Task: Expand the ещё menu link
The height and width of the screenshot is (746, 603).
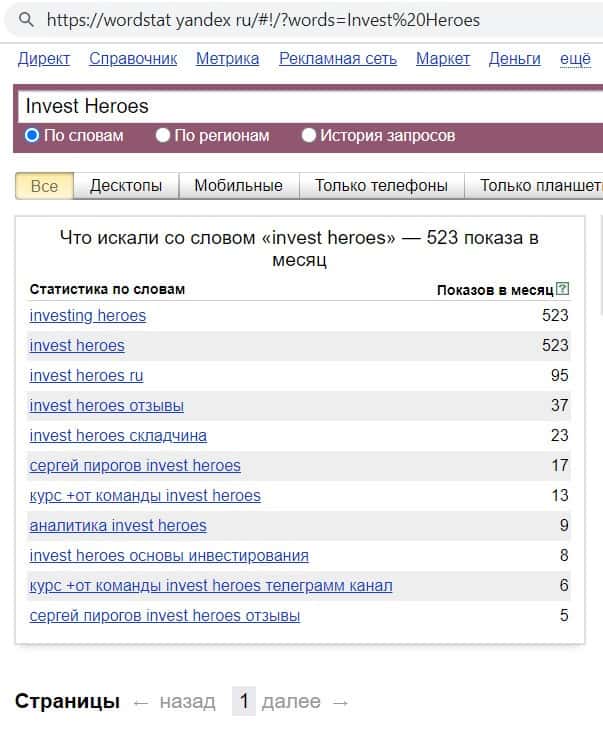Action: (575, 59)
